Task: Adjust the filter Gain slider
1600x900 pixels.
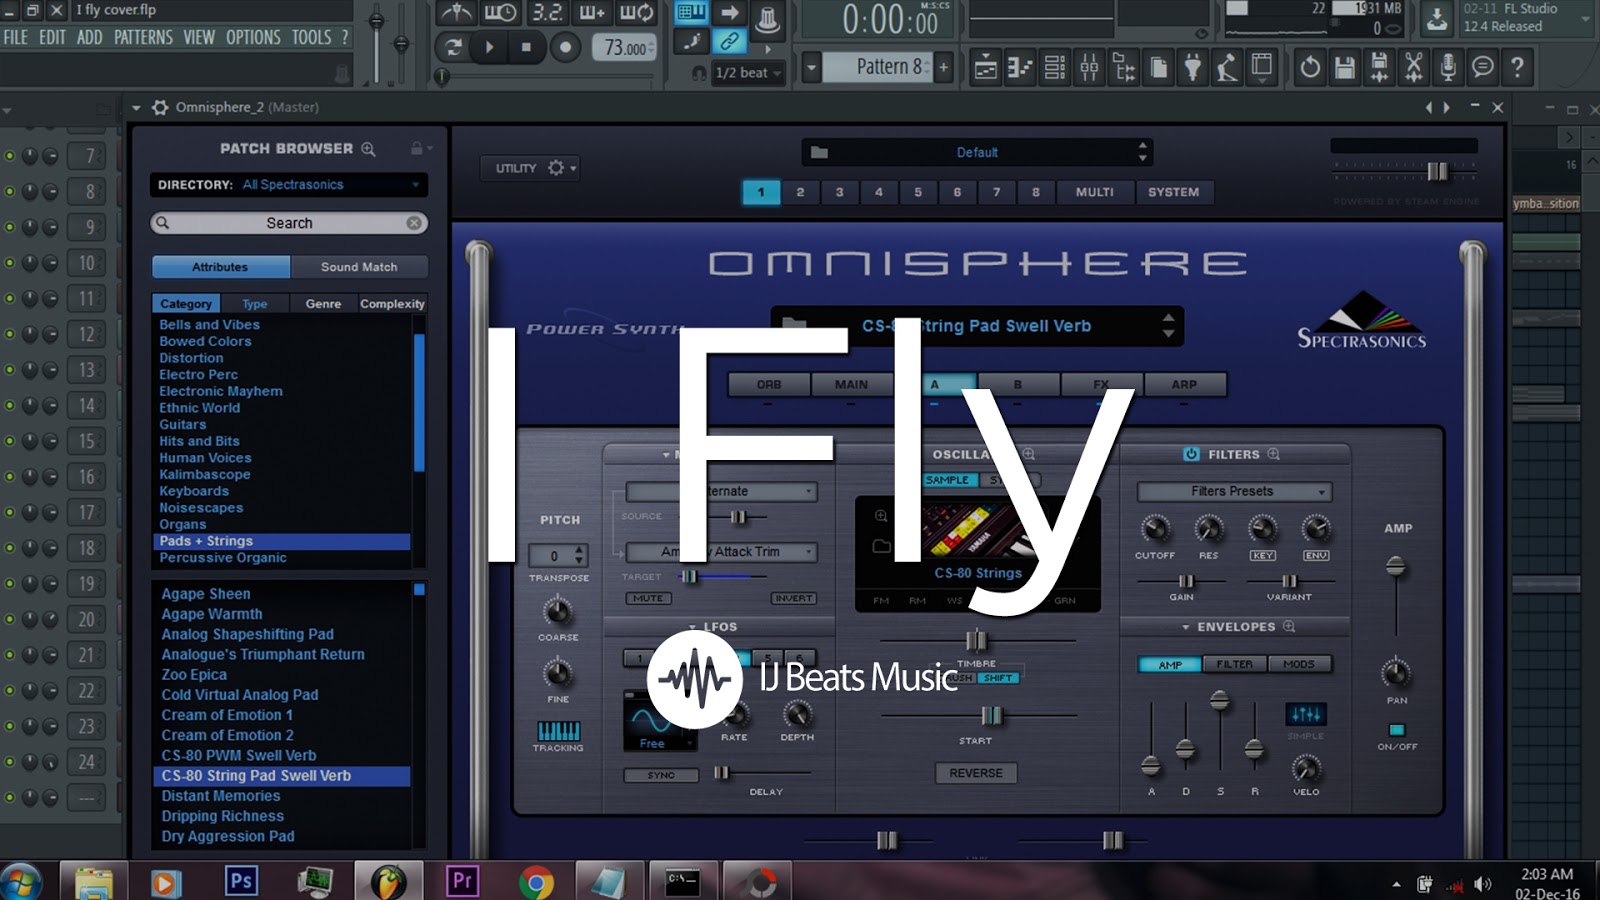Action: click(1186, 581)
